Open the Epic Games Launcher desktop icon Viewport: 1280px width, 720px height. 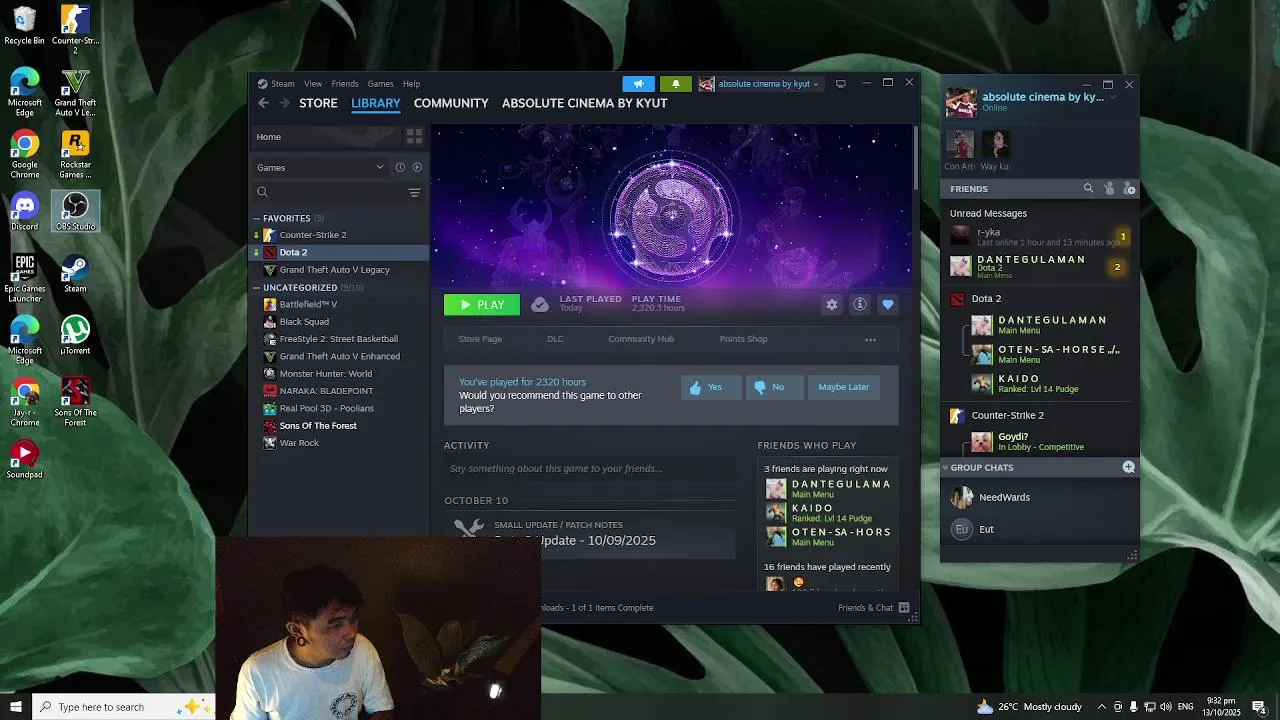click(x=25, y=278)
